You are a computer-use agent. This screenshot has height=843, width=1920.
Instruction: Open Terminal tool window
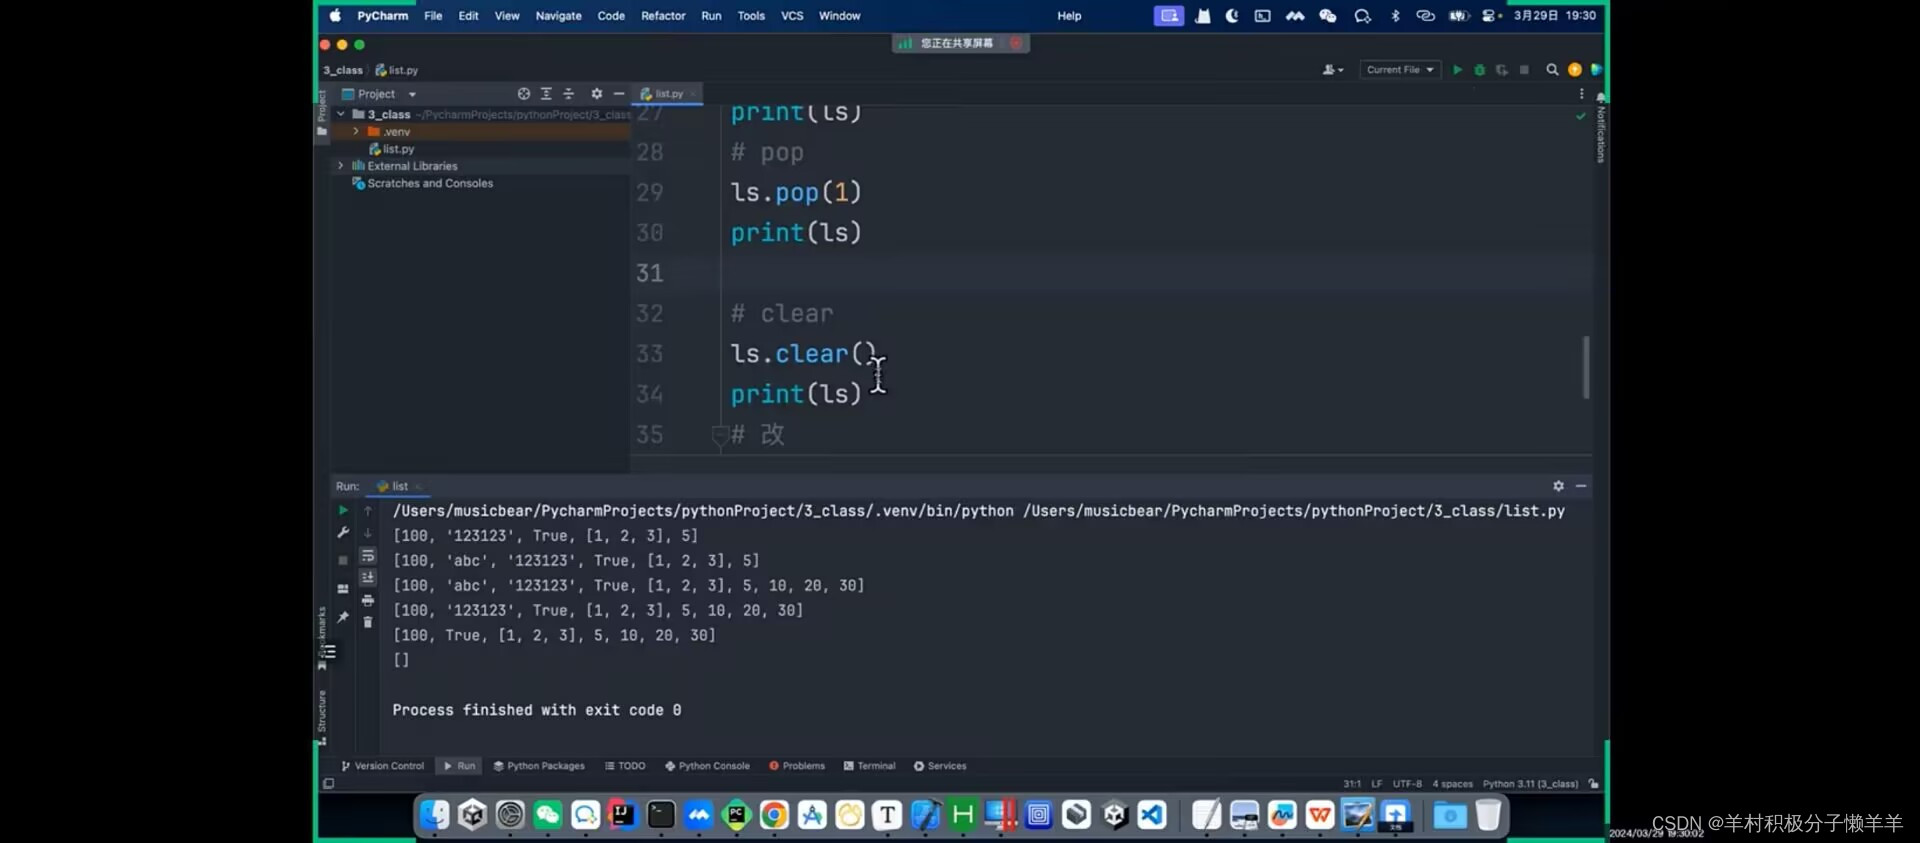(870, 766)
